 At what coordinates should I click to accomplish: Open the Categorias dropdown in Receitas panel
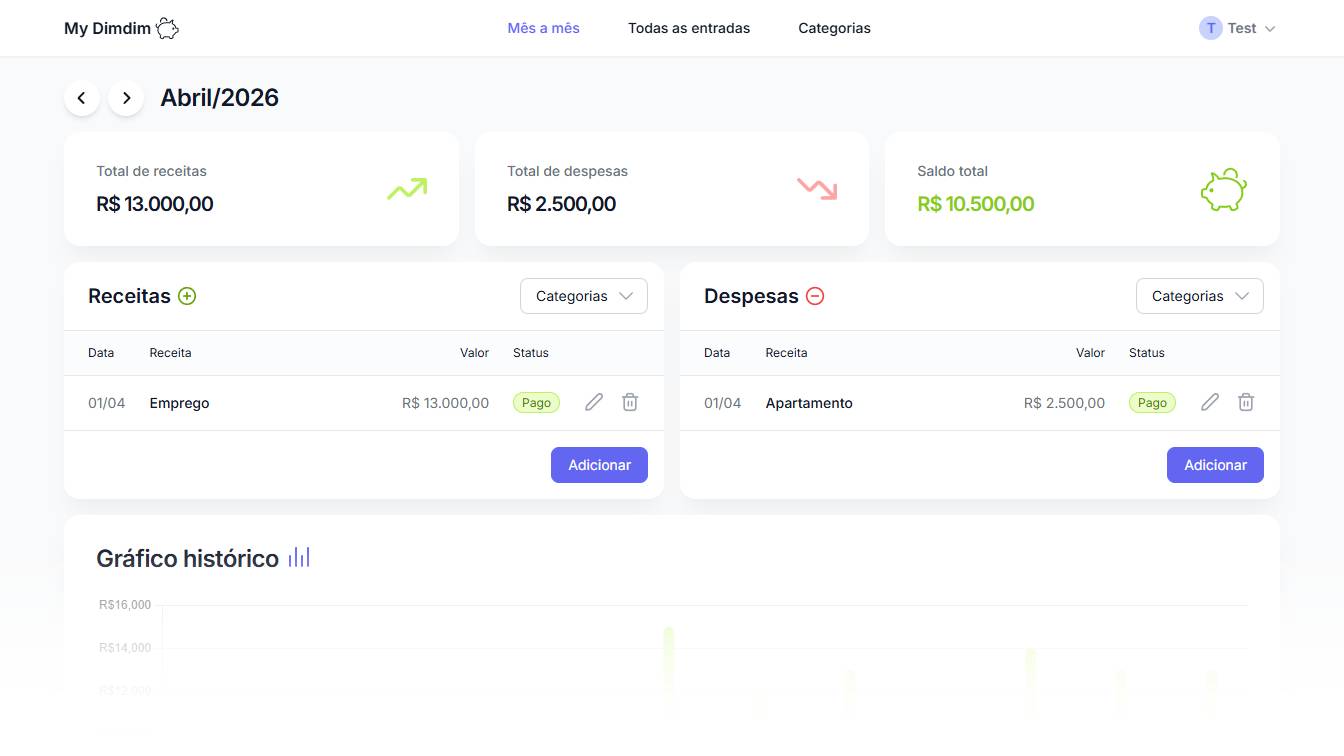tap(584, 296)
